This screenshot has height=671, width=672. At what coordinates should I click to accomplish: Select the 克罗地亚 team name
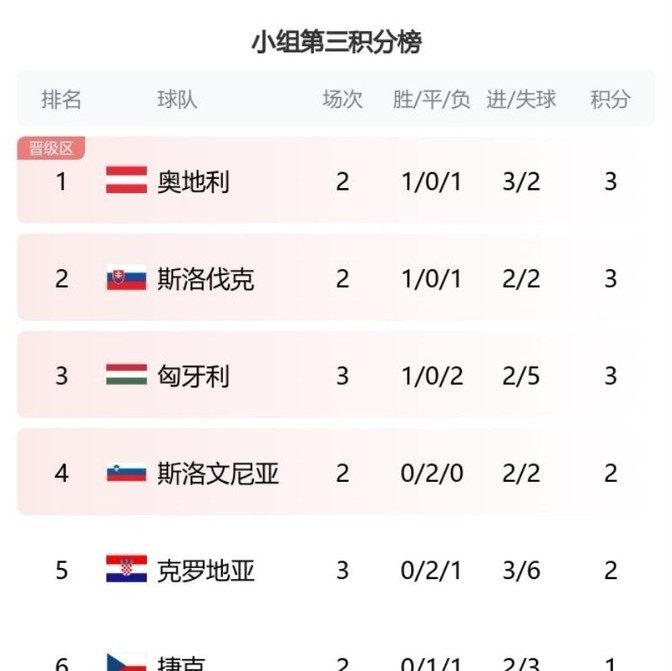(x=206, y=569)
